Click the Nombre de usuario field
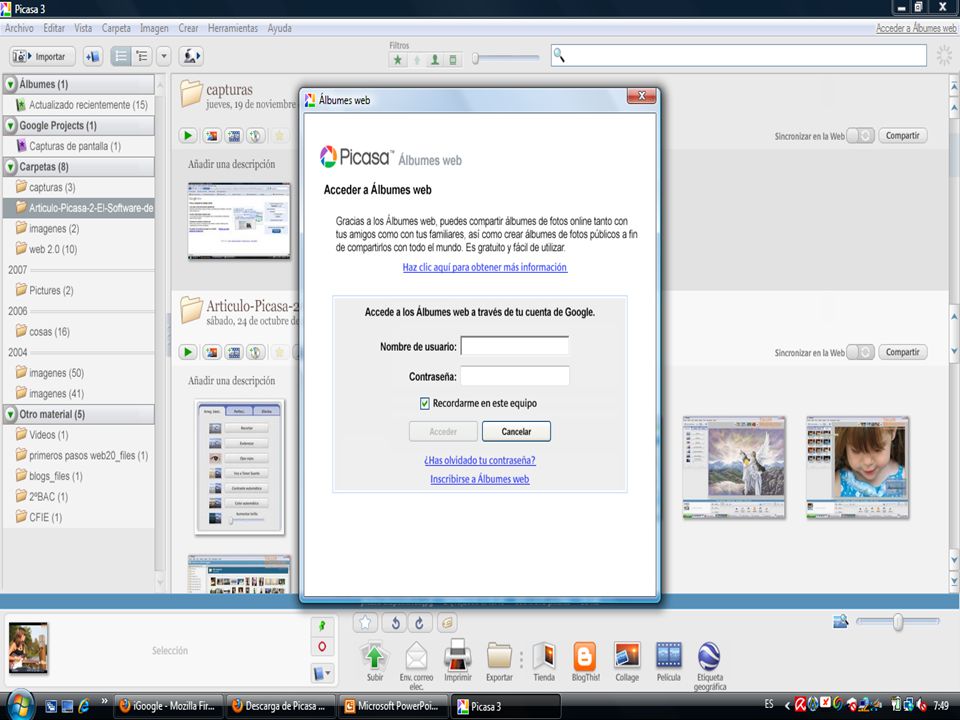This screenshot has height=720, width=960. (515, 346)
